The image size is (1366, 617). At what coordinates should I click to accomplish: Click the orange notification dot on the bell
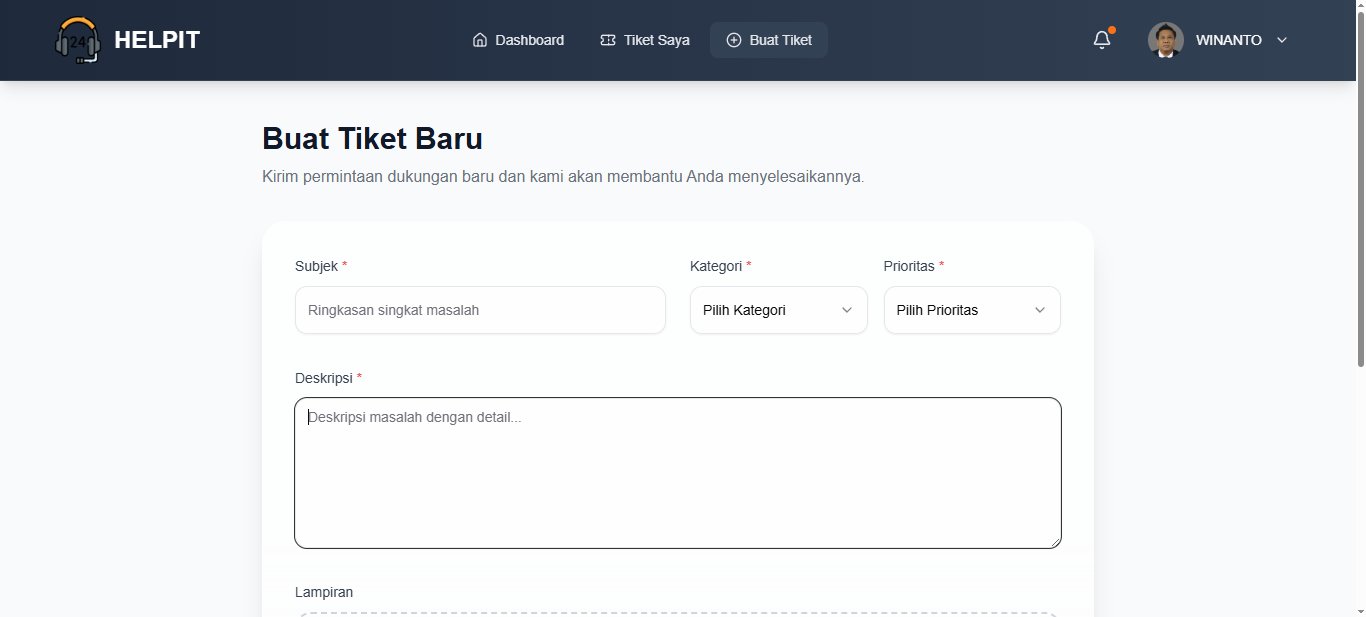(1110, 30)
